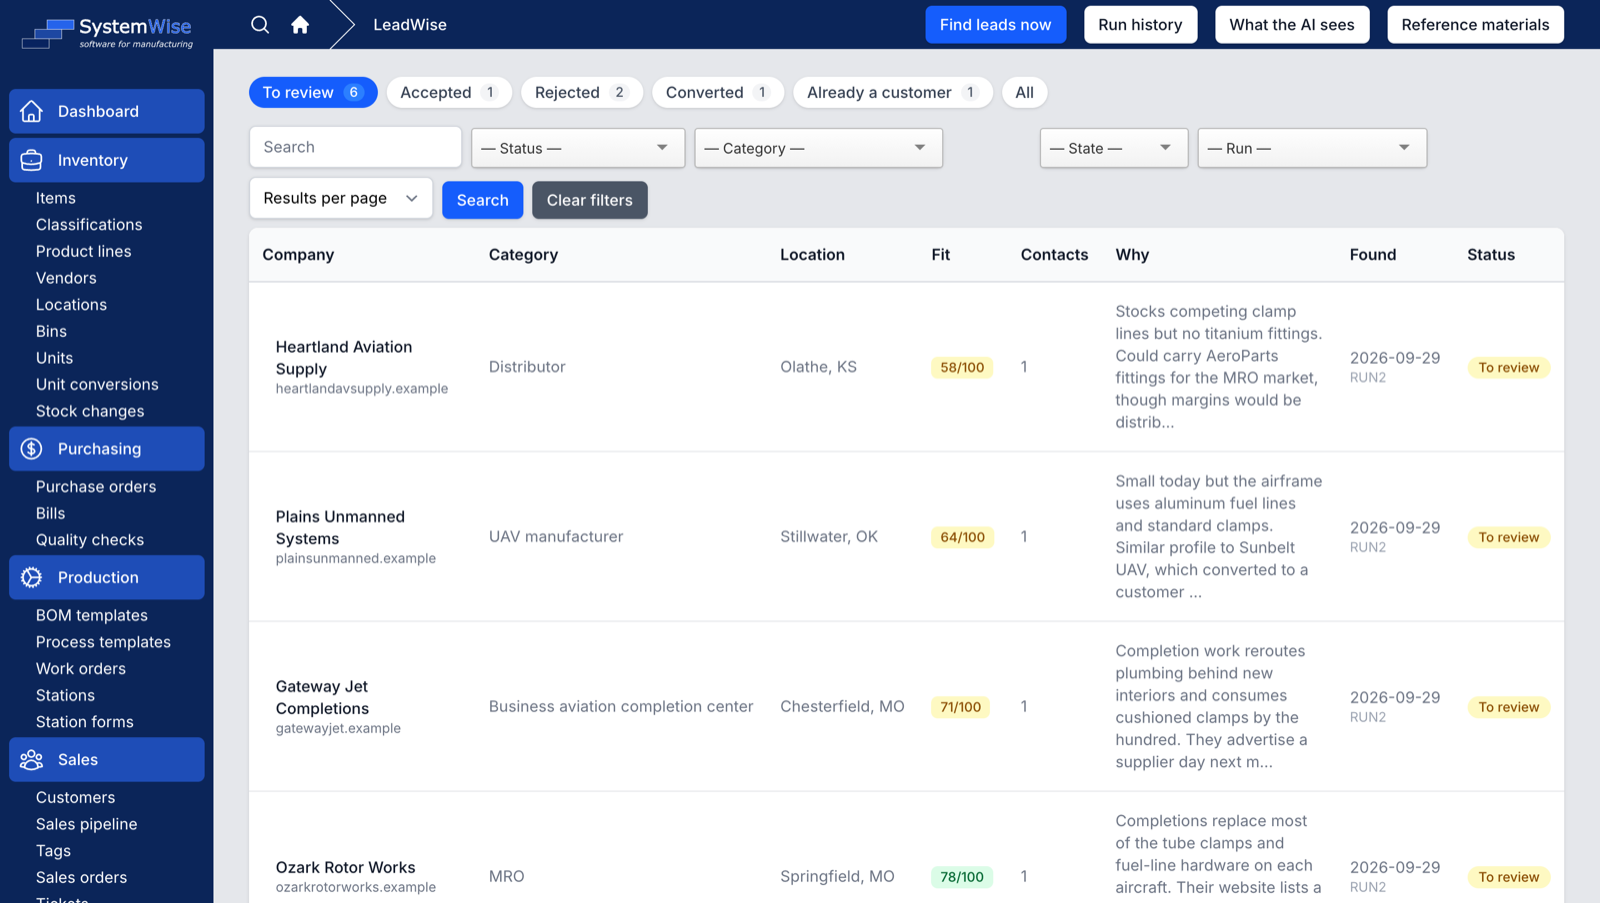Open What the AI sees
Image resolution: width=1600 pixels, height=903 pixels.
[x=1291, y=25]
